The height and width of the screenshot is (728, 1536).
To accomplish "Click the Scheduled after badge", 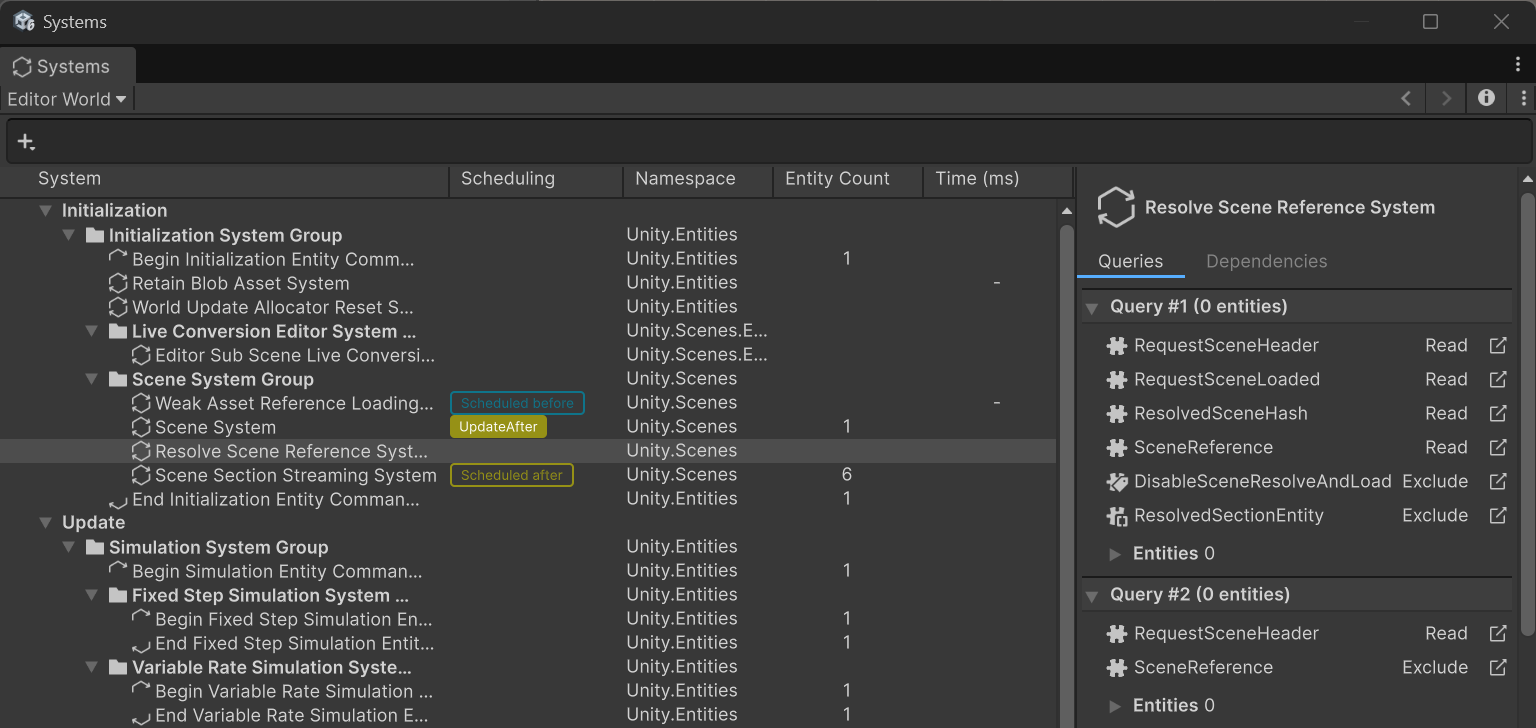I will (512, 475).
